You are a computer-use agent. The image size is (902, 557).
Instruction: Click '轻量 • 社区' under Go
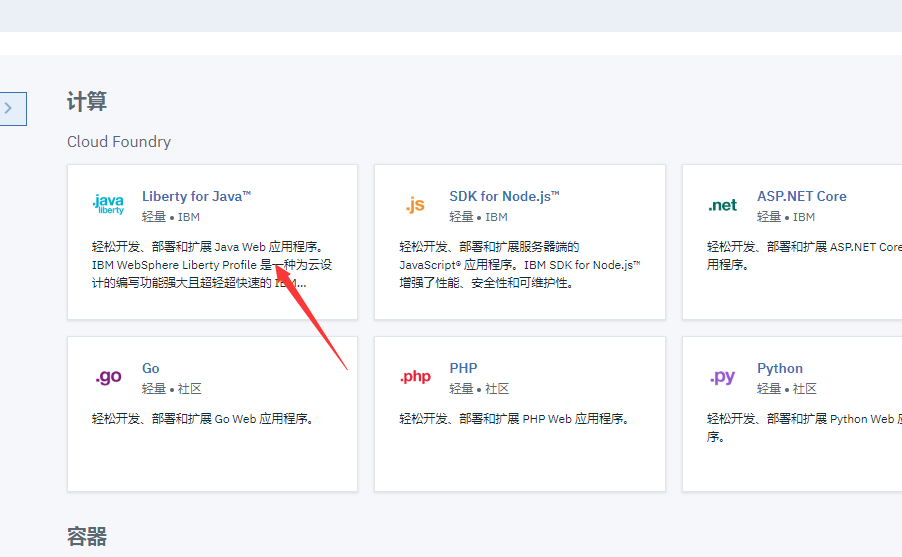click(x=171, y=389)
